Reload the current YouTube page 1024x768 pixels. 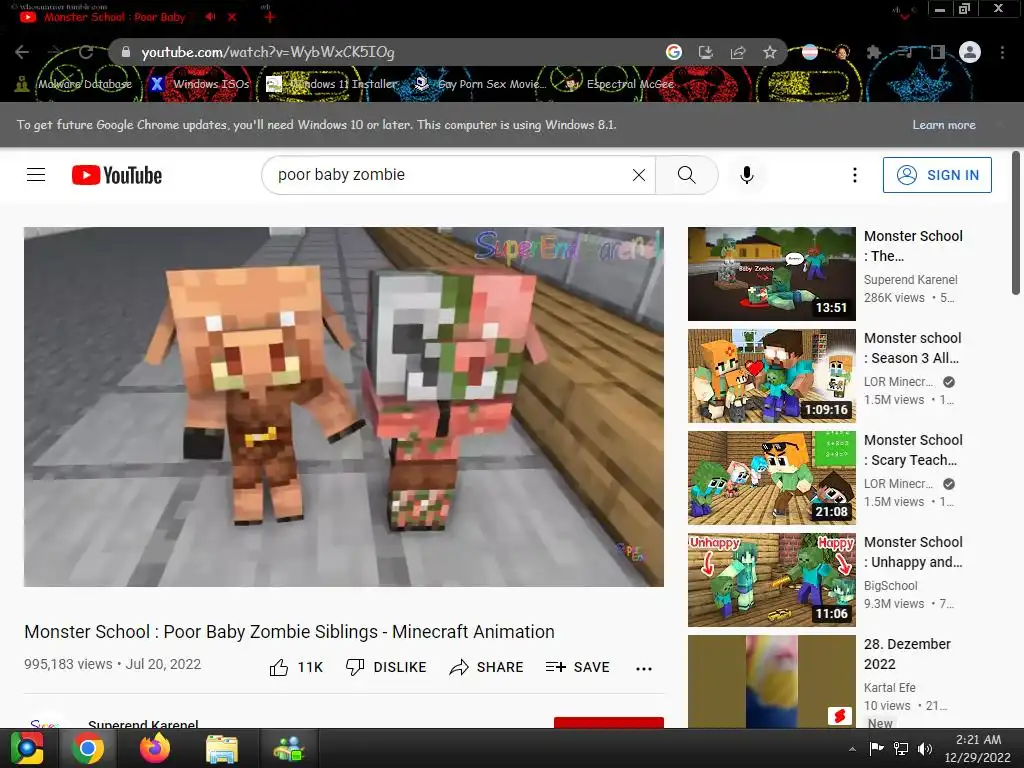(x=86, y=52)
